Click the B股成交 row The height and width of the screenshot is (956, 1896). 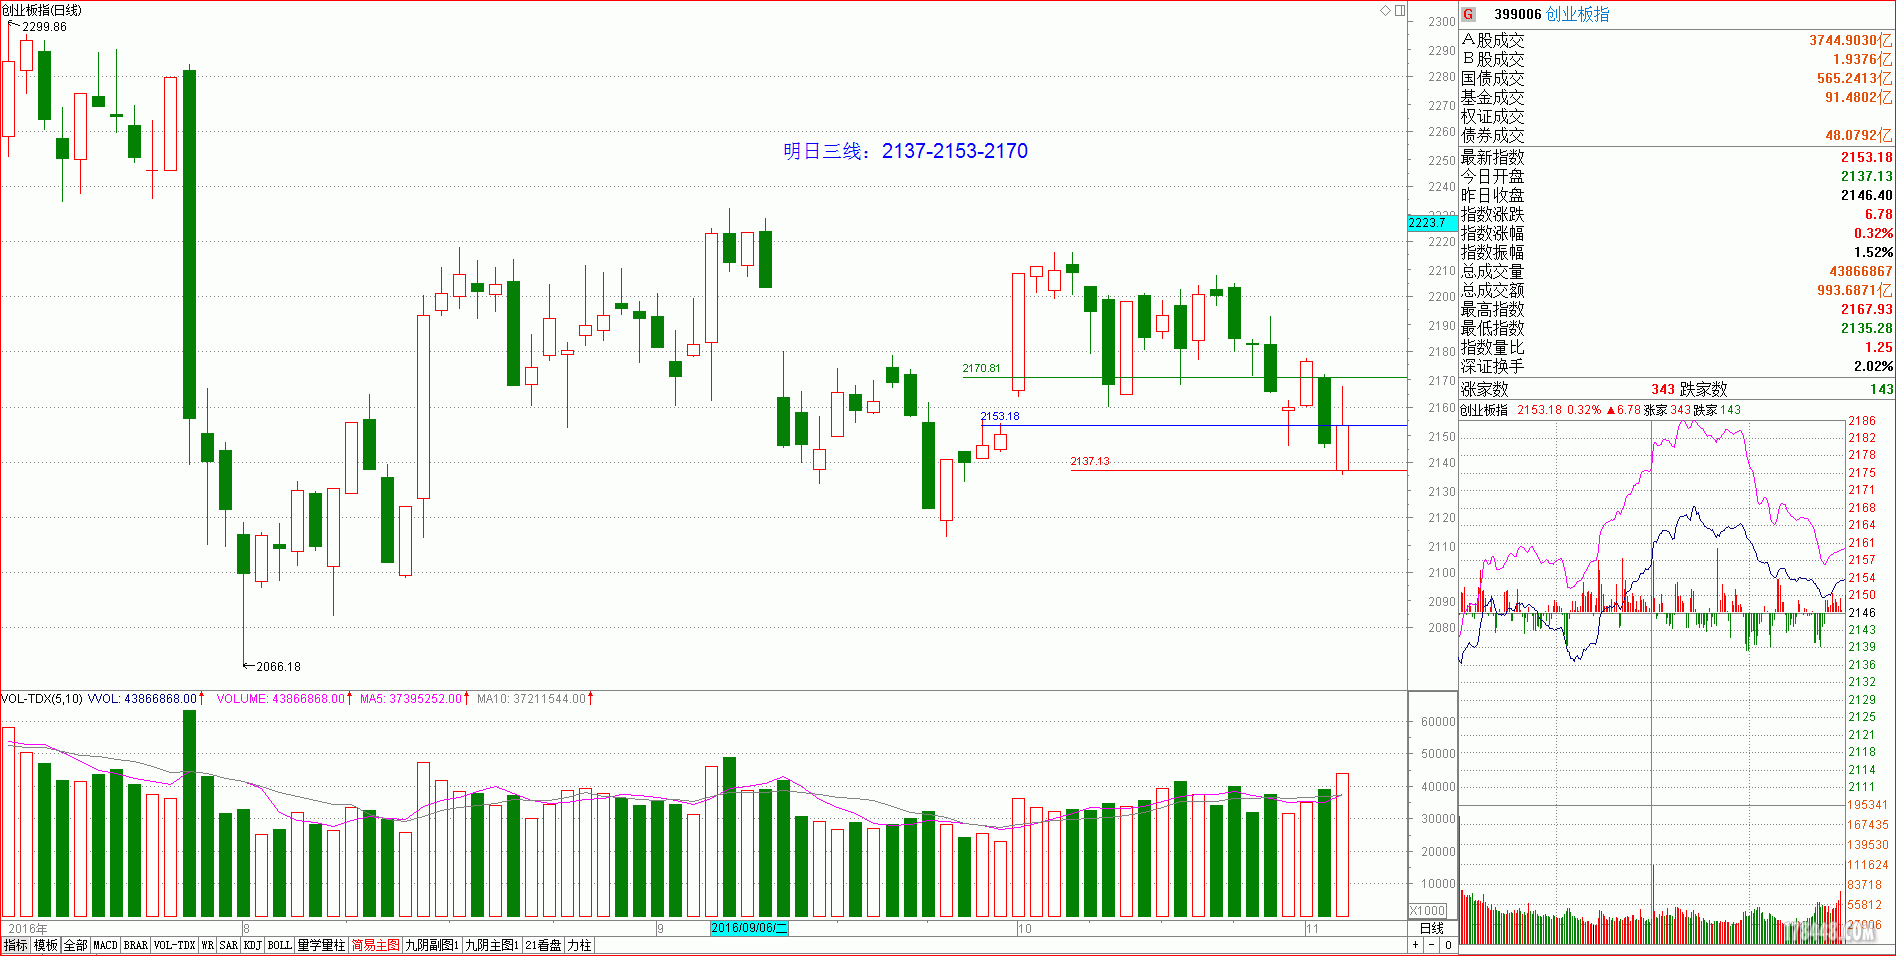tap(1676, 59)
